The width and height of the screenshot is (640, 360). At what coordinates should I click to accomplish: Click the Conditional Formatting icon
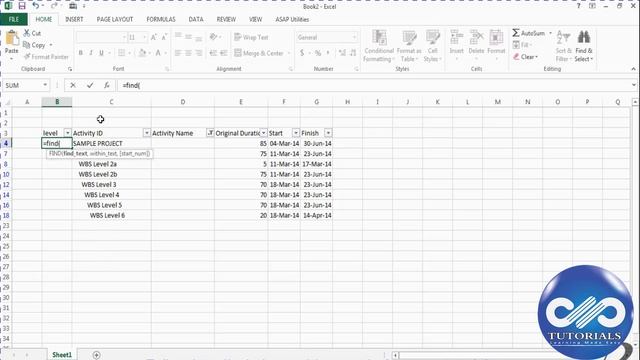click(379, 38)
